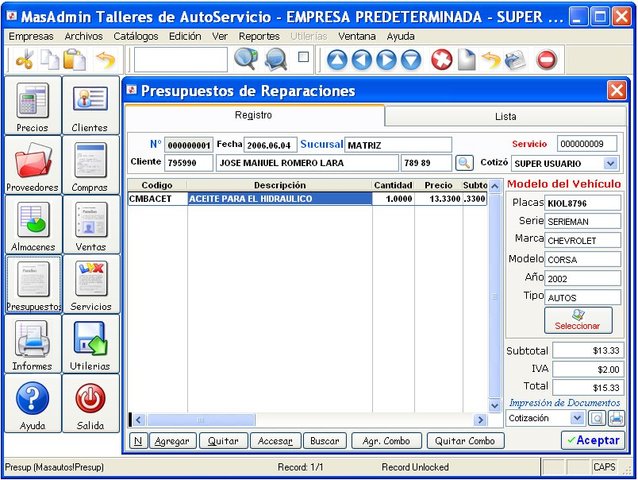The height and width of the screenshot is (480, 638).
Task: Click the new blank page icon
Action: pos(466,60)
